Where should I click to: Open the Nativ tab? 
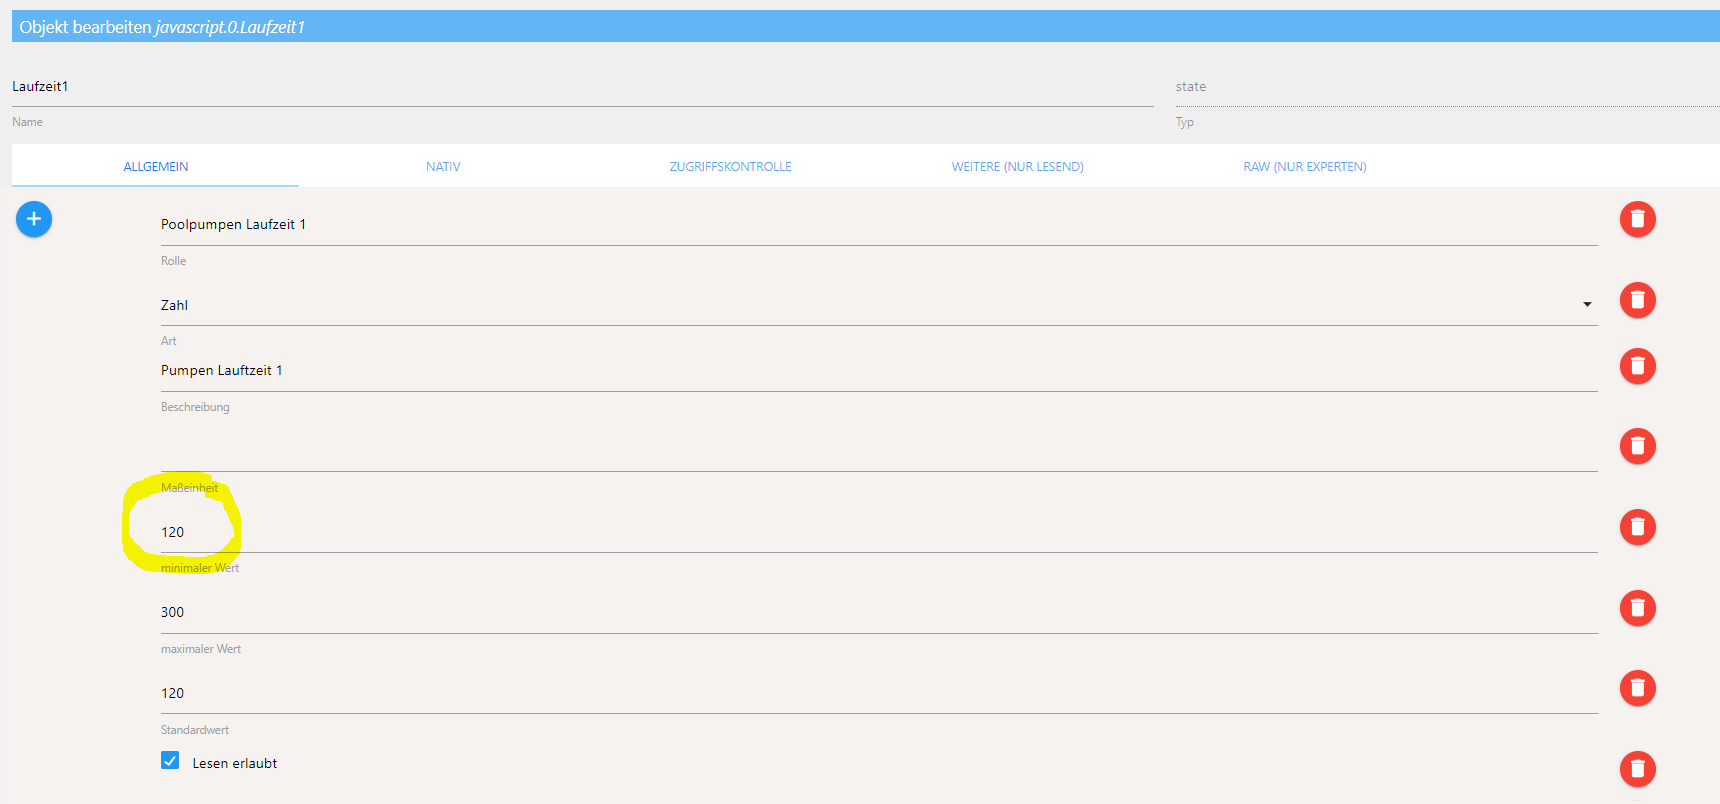(443, 166)
